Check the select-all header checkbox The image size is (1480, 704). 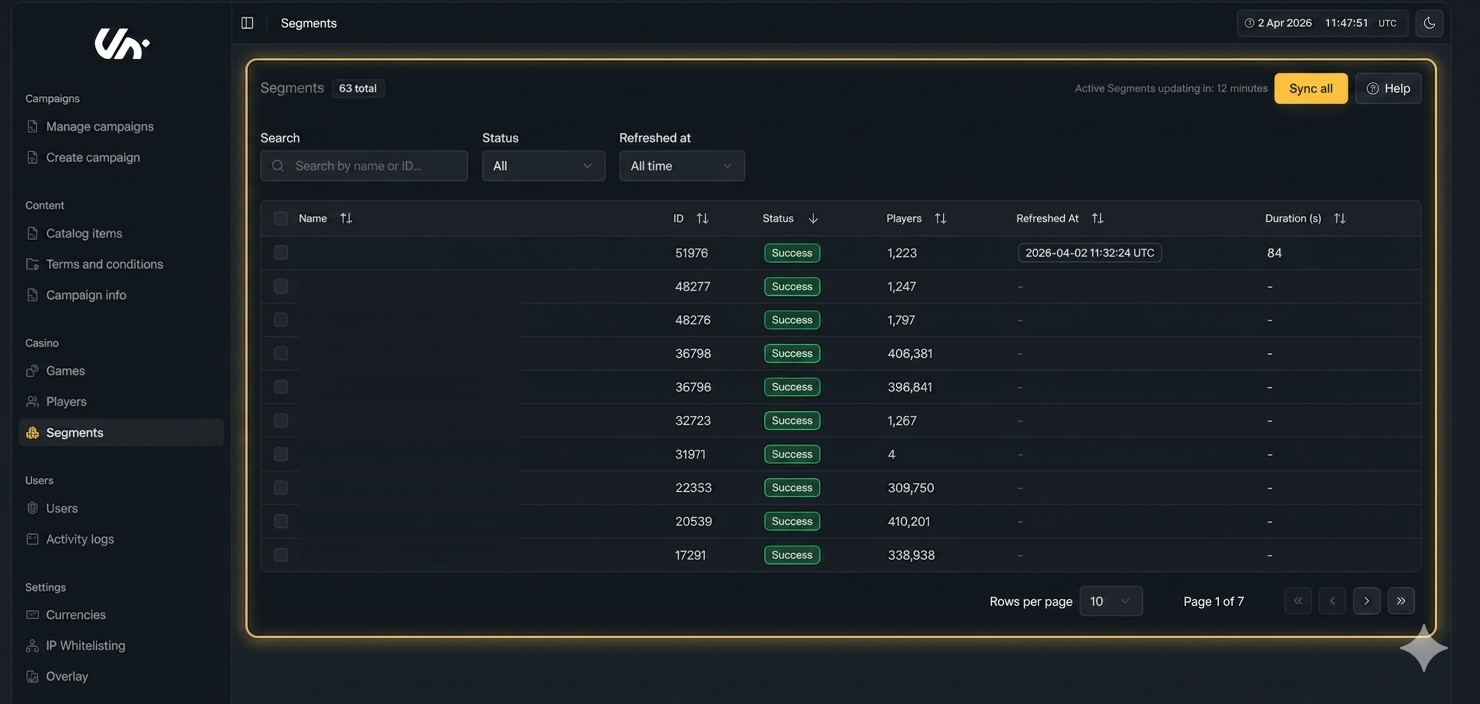click(x=281, y=218)
